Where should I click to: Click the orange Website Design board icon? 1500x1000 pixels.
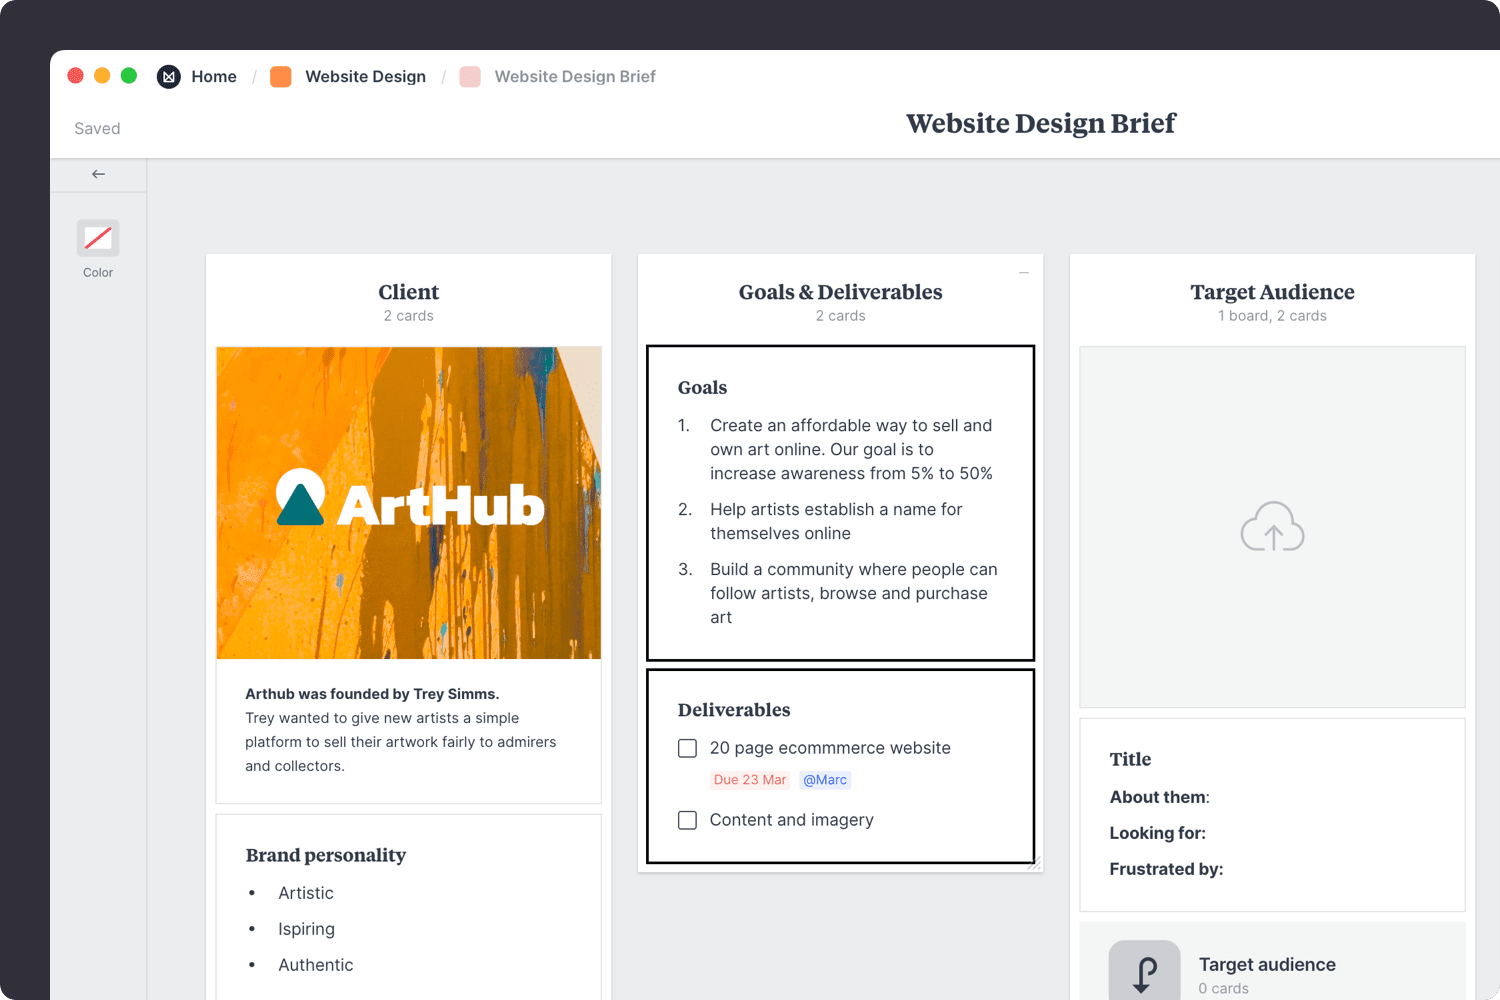pos(280,76)
